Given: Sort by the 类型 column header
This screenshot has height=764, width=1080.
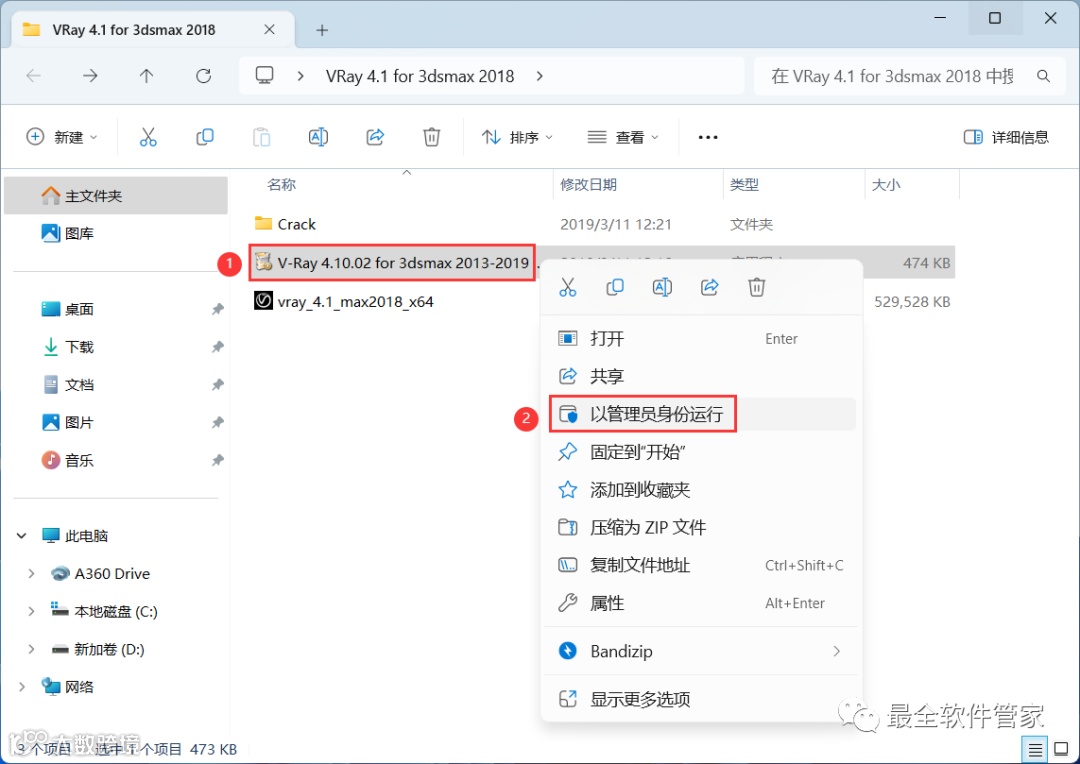Looking at the screenshot, I should pos(744,185).
